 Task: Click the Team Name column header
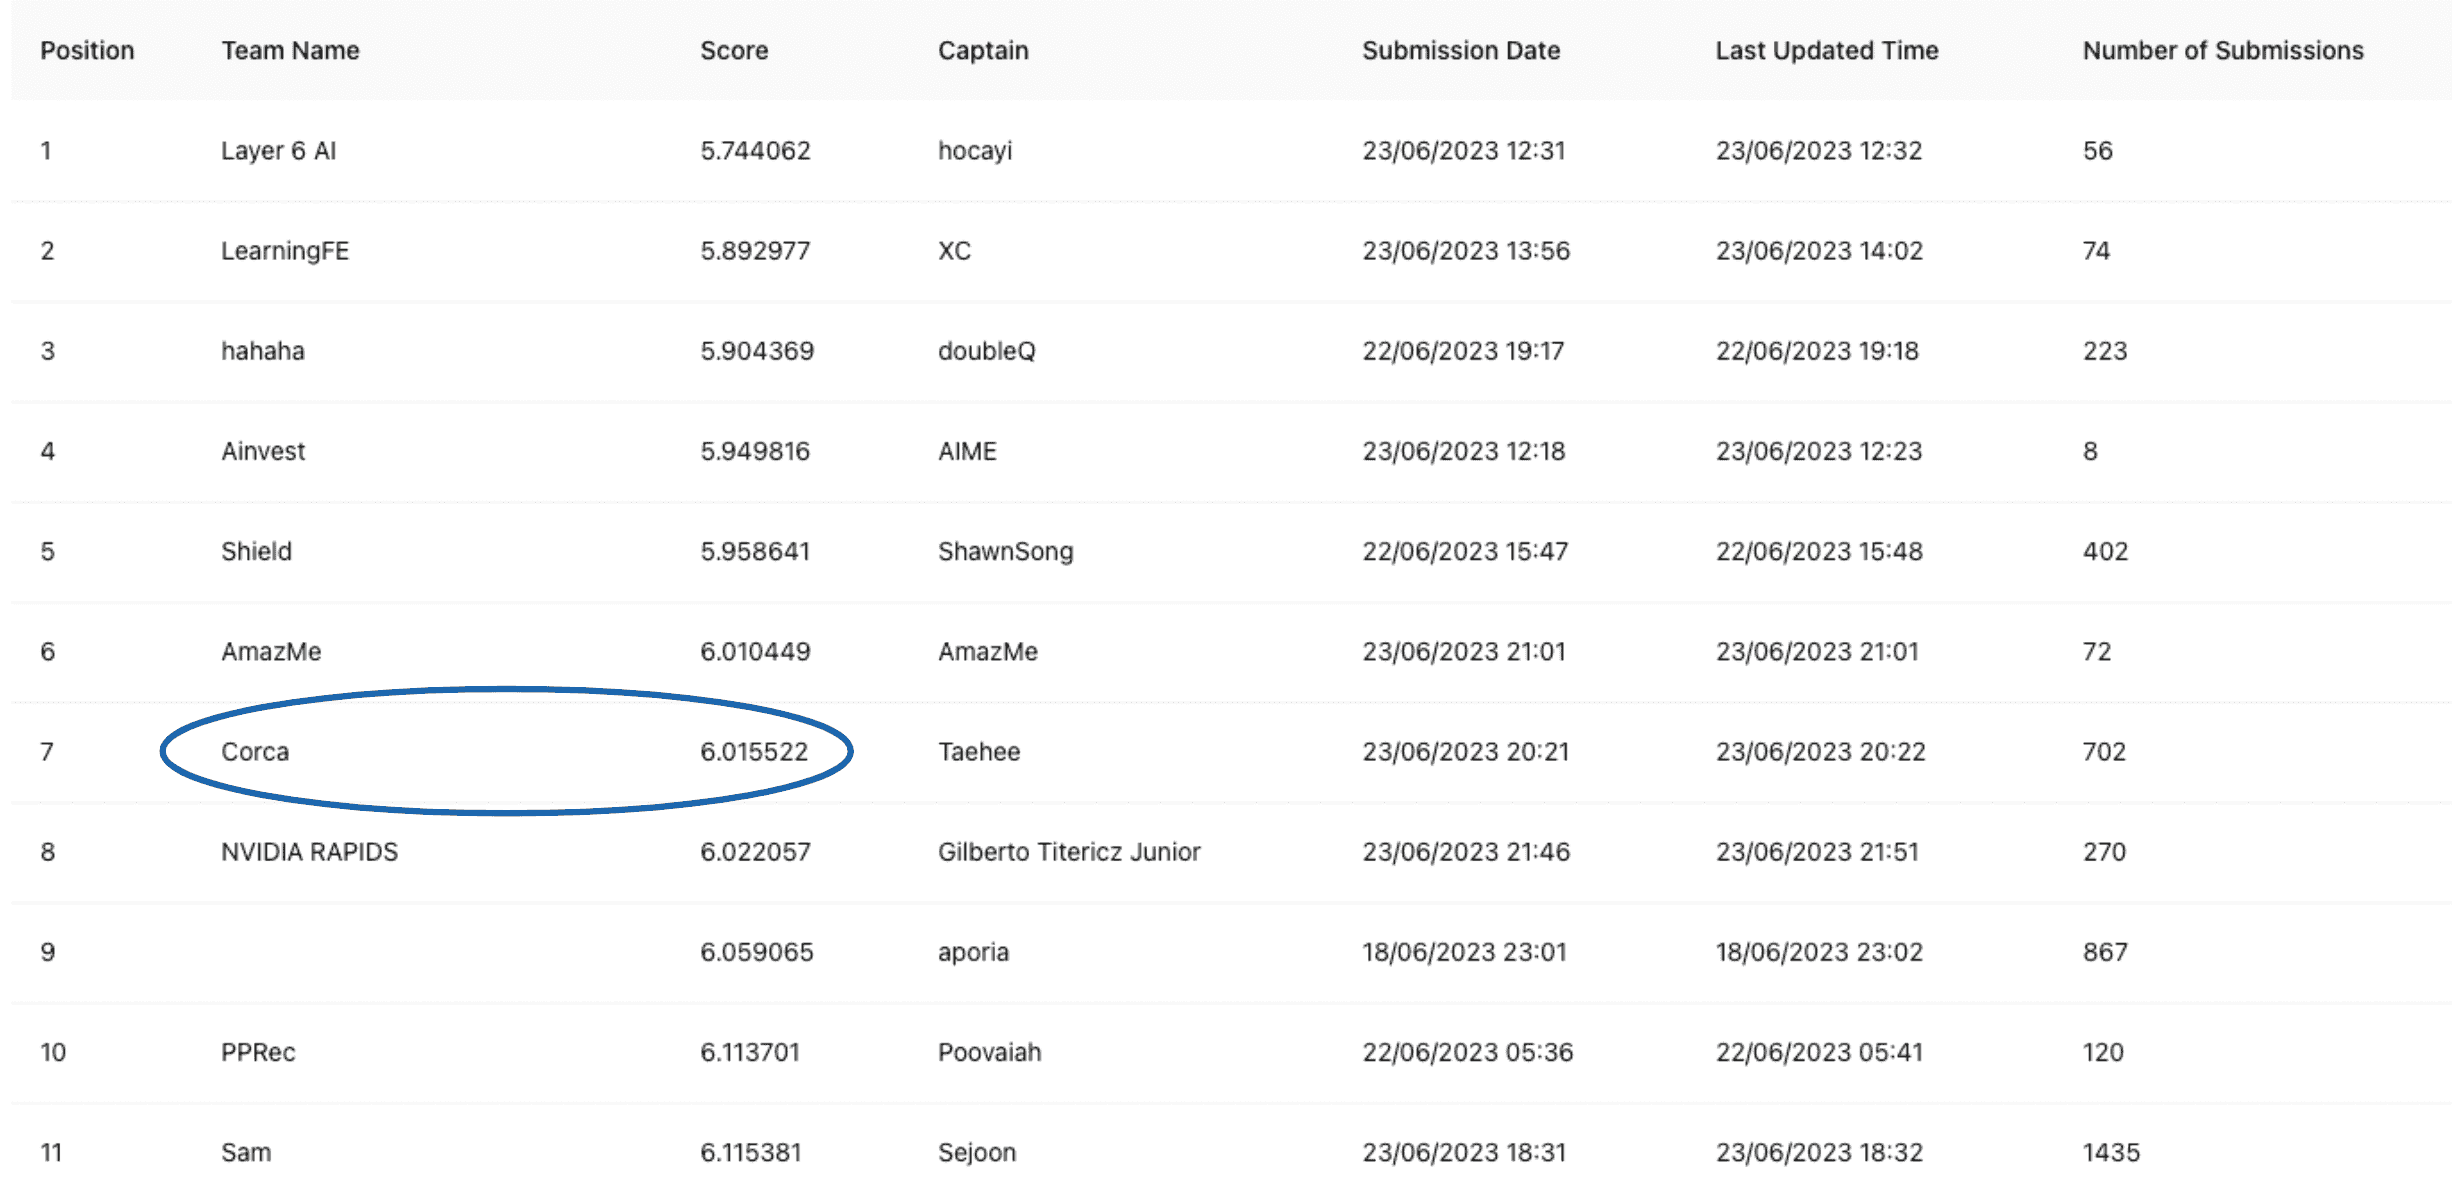pos(290,51)
